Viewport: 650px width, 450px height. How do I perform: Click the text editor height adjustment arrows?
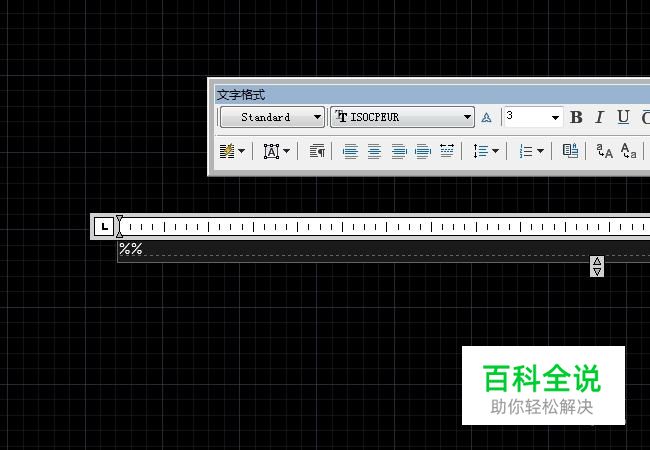pos(597,266)
